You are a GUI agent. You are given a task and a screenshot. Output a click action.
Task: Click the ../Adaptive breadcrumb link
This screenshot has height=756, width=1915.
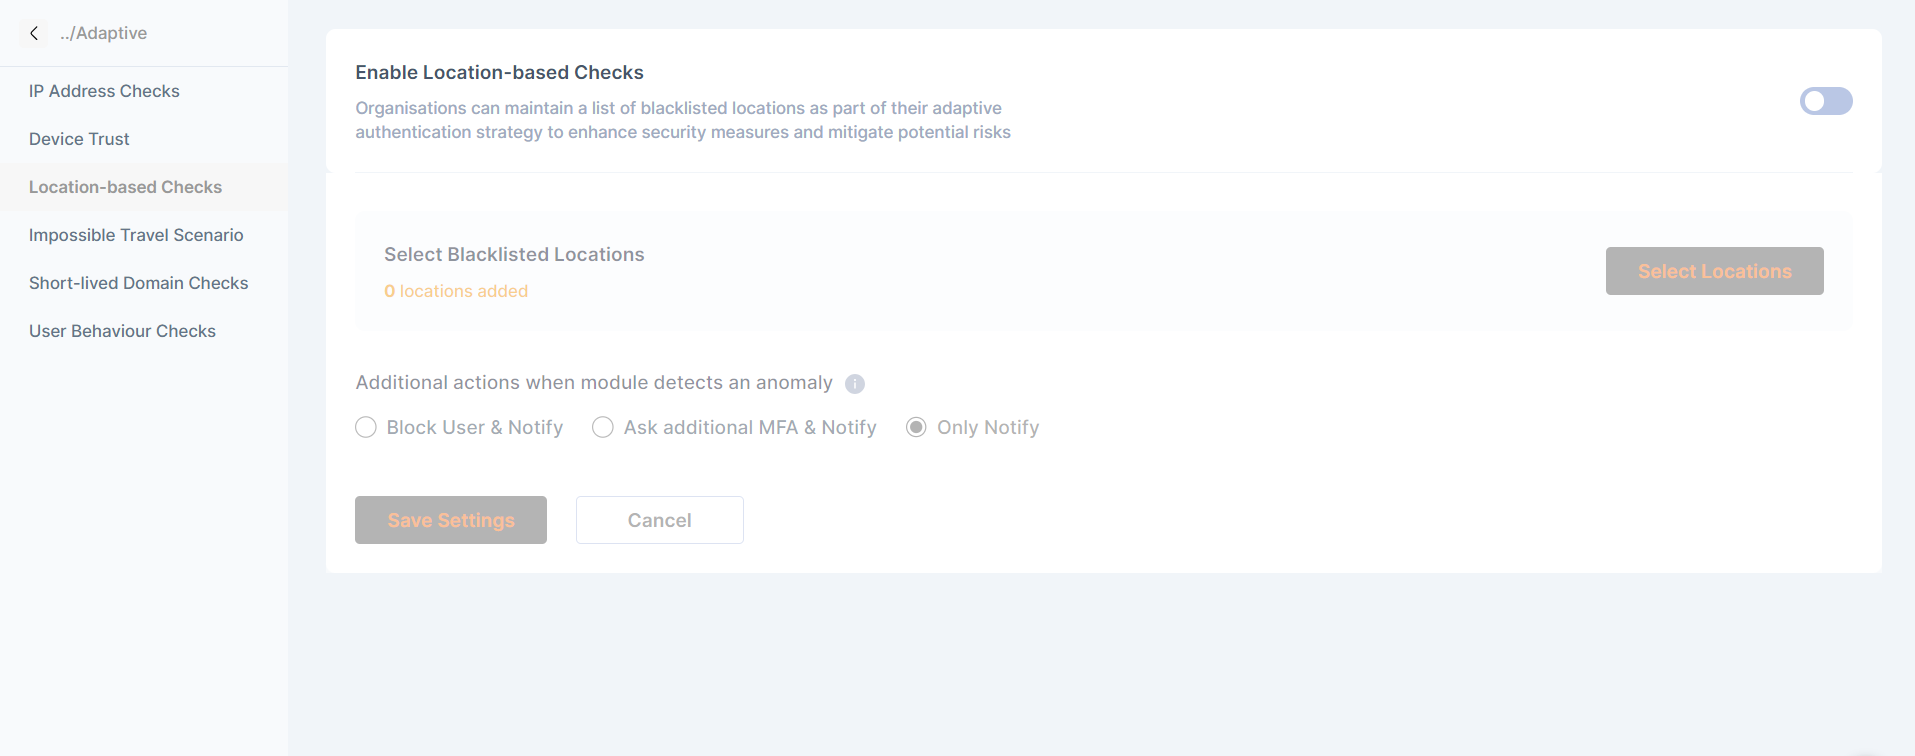pyautogui.click(x=103, y=33)
